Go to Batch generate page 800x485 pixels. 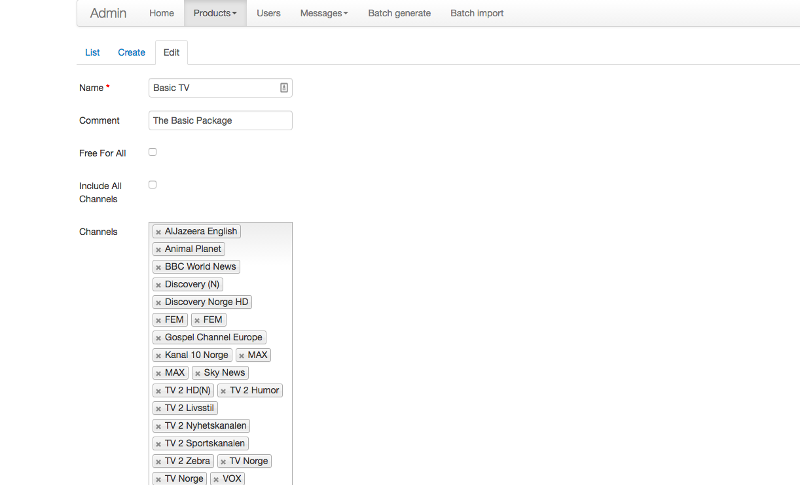tap(399, 13)
